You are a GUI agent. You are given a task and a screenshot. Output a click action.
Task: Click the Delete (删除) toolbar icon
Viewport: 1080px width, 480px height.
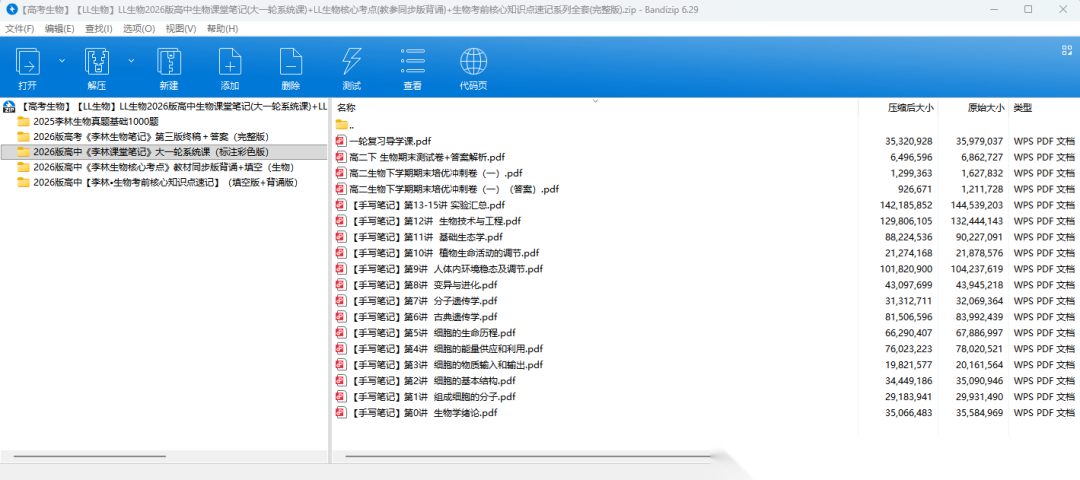click(x=290, y=62)
